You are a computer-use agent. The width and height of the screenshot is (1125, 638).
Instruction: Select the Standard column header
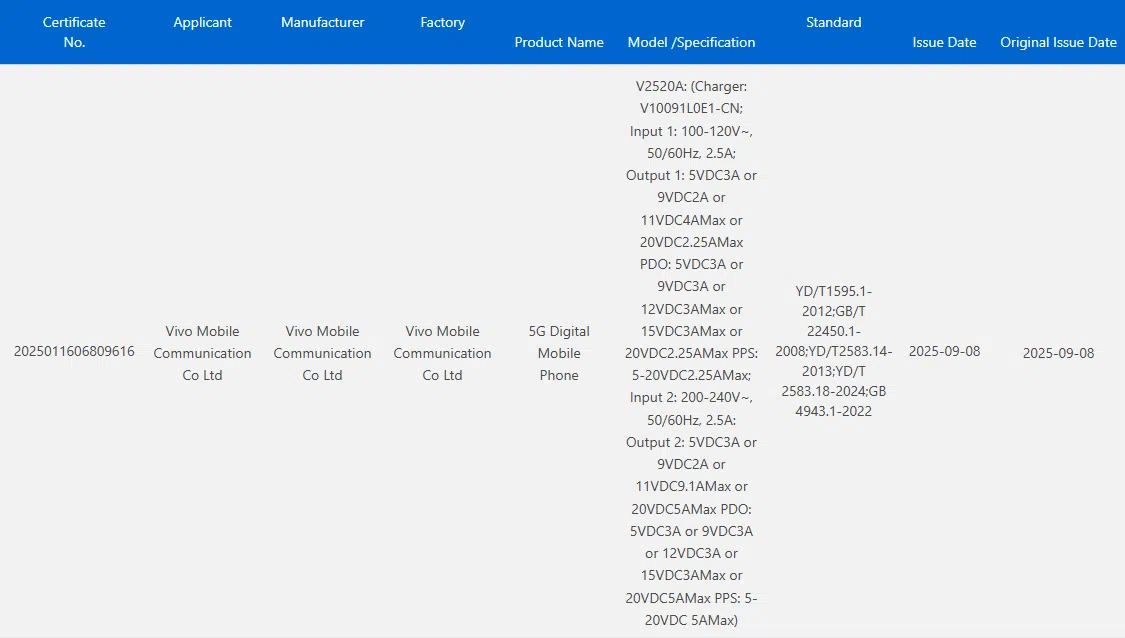tap(833, 22)
